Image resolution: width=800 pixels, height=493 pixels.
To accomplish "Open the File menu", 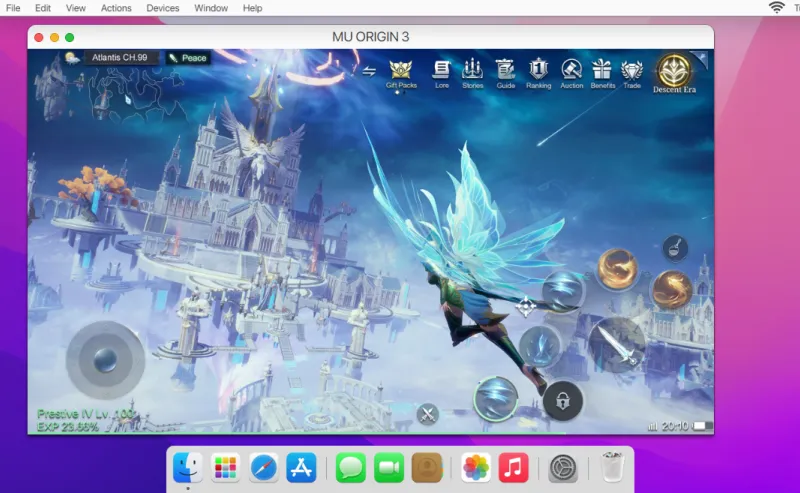I will 13,8.
